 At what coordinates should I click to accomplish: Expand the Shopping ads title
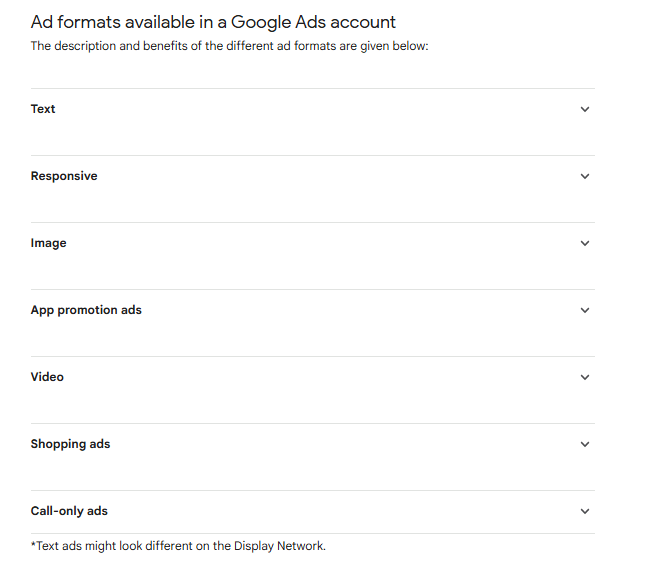(70, 444)
